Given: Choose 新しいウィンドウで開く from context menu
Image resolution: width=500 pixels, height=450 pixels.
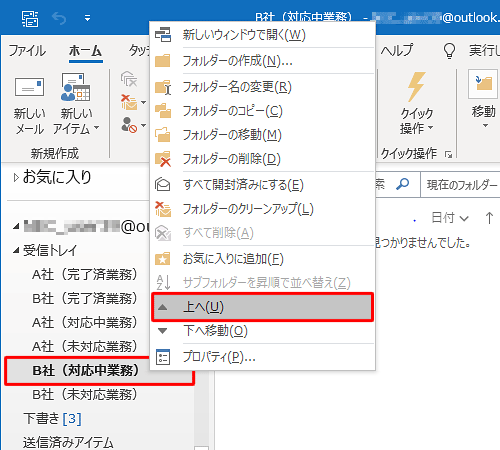Looking at the screenshot, I should (x=263, y=35).
